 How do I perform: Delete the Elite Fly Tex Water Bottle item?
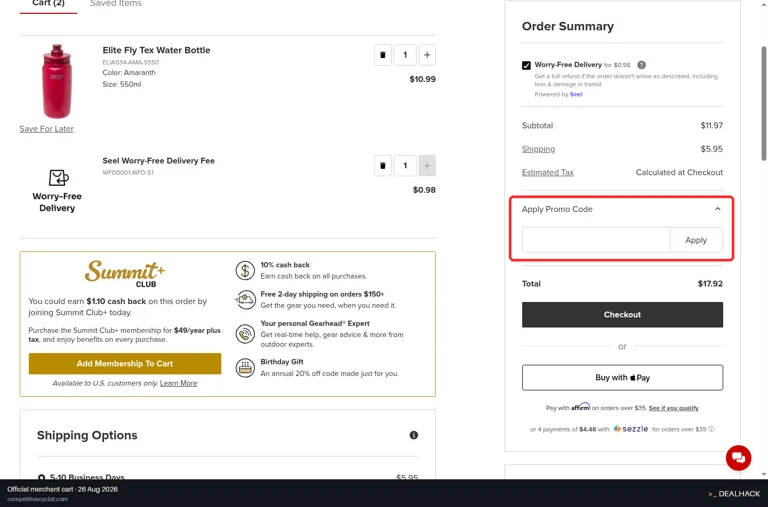383,55
